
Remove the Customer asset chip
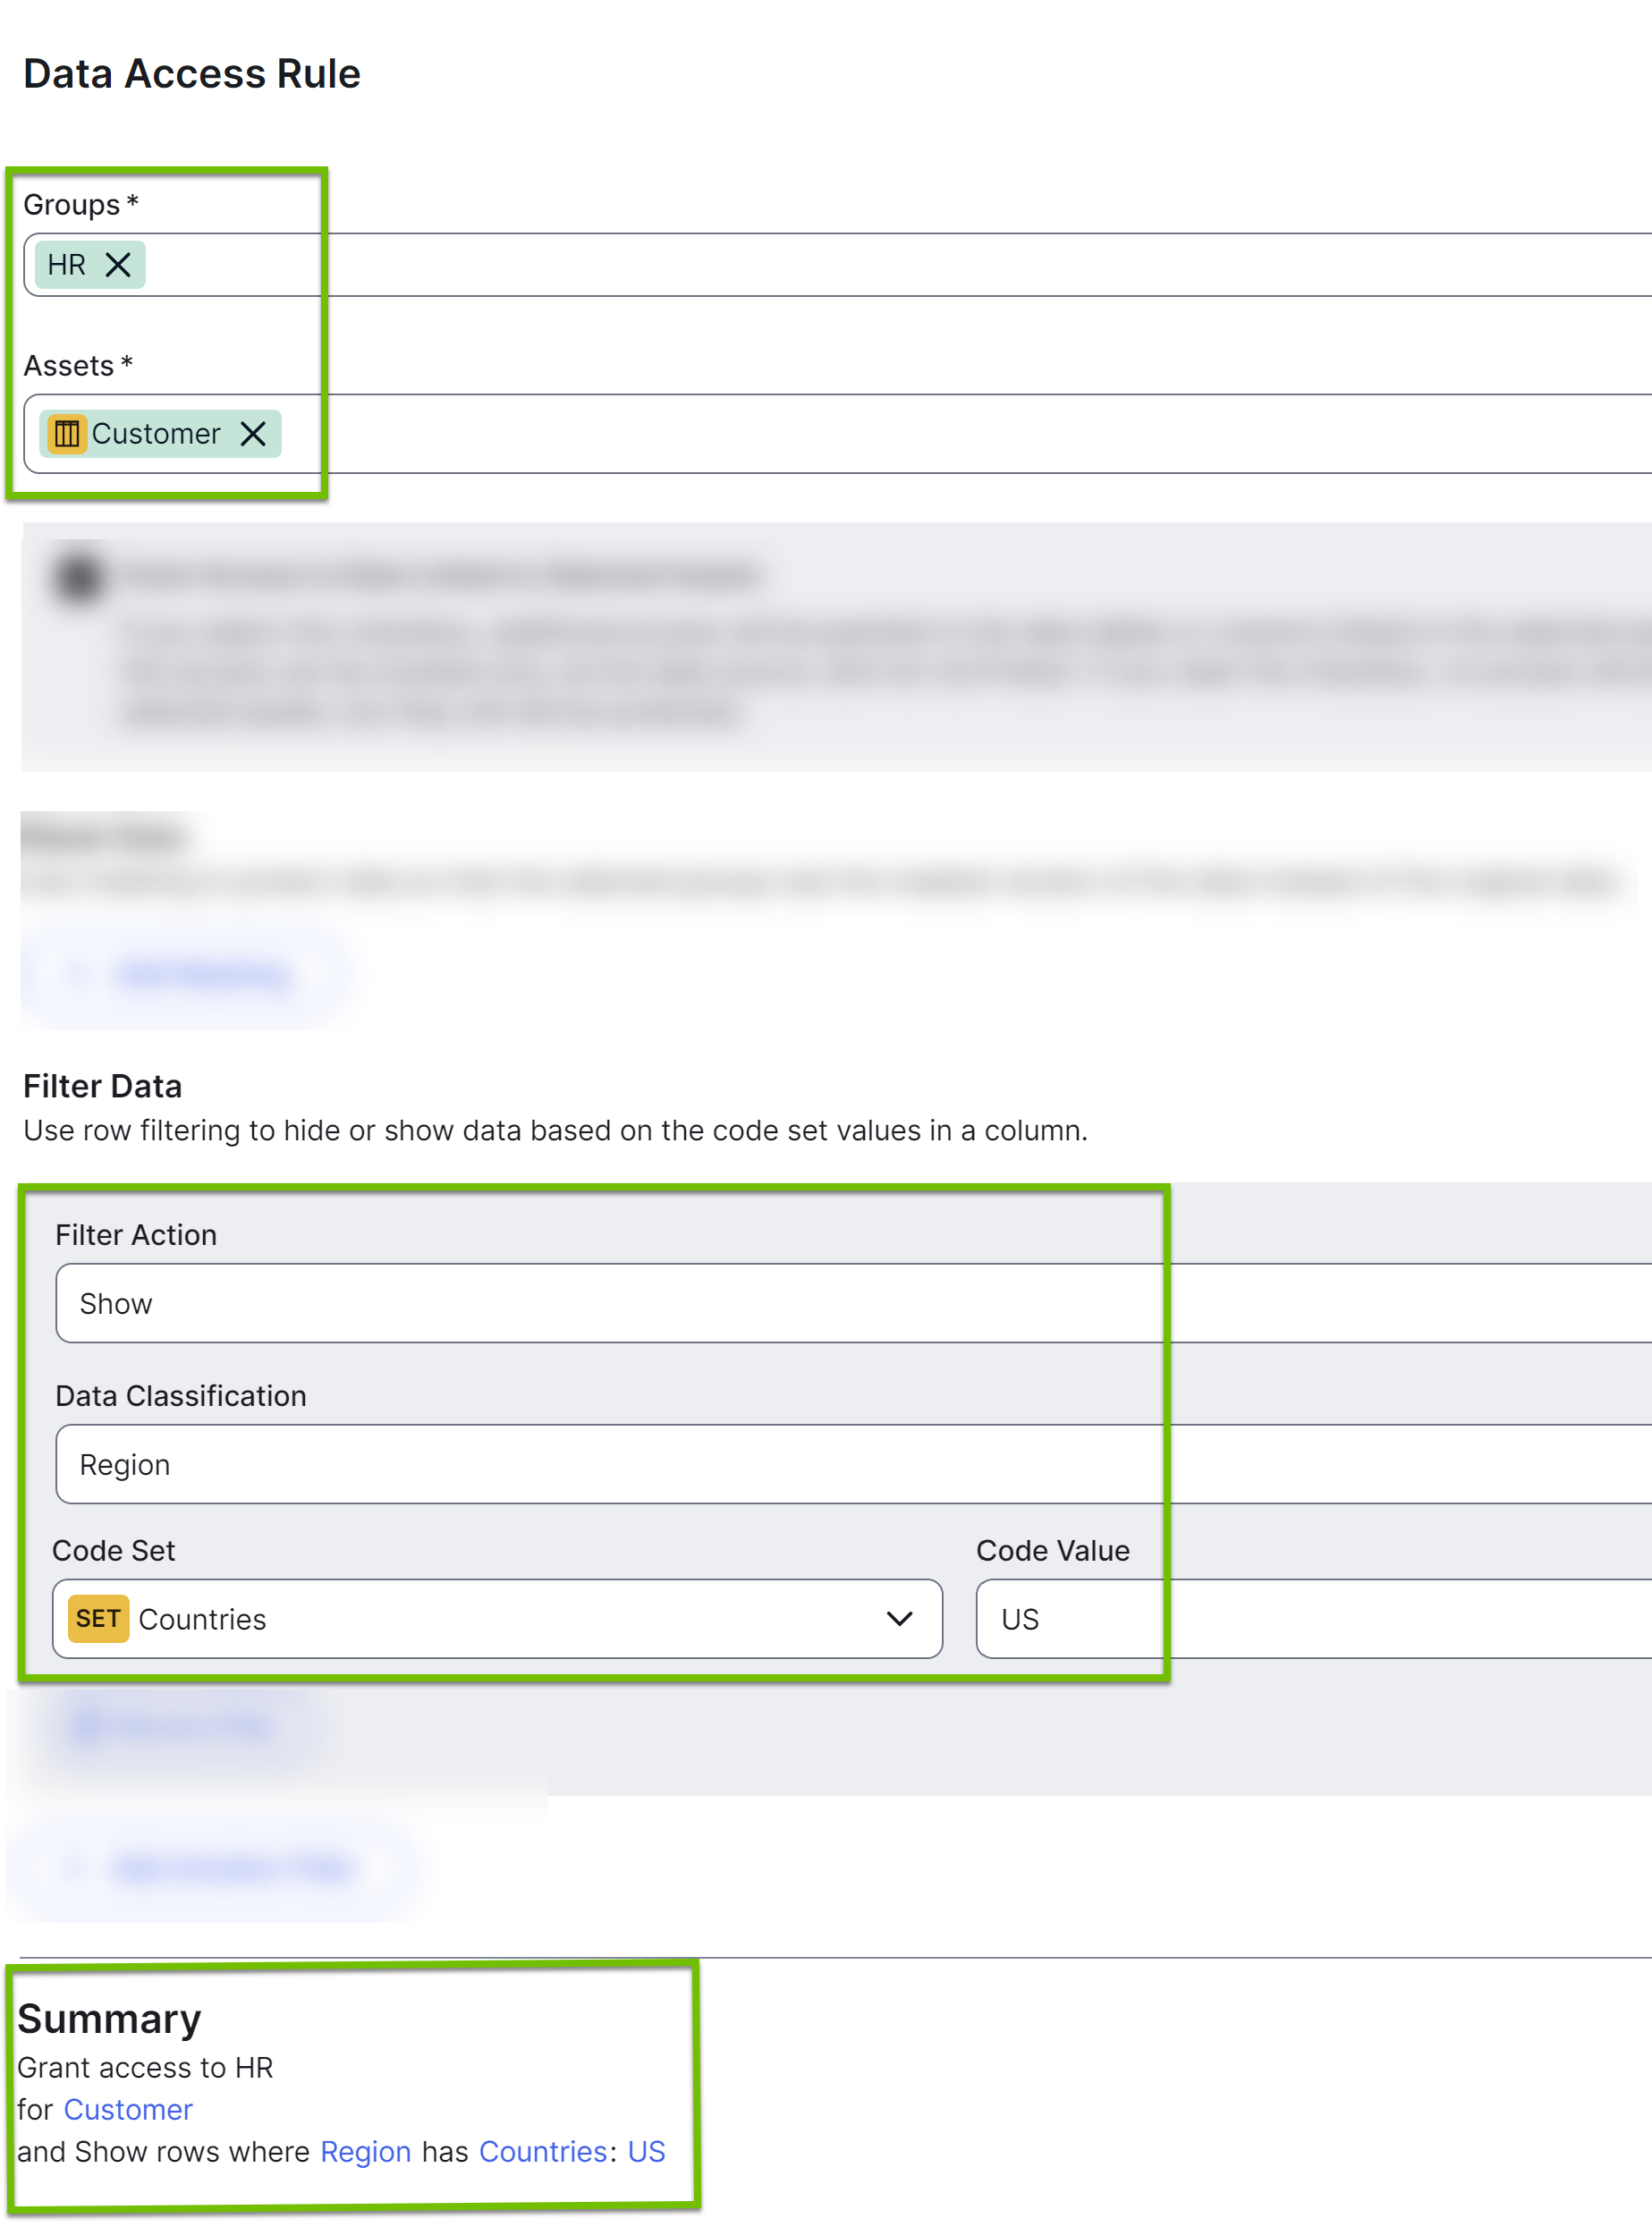[x=253, y=434]
